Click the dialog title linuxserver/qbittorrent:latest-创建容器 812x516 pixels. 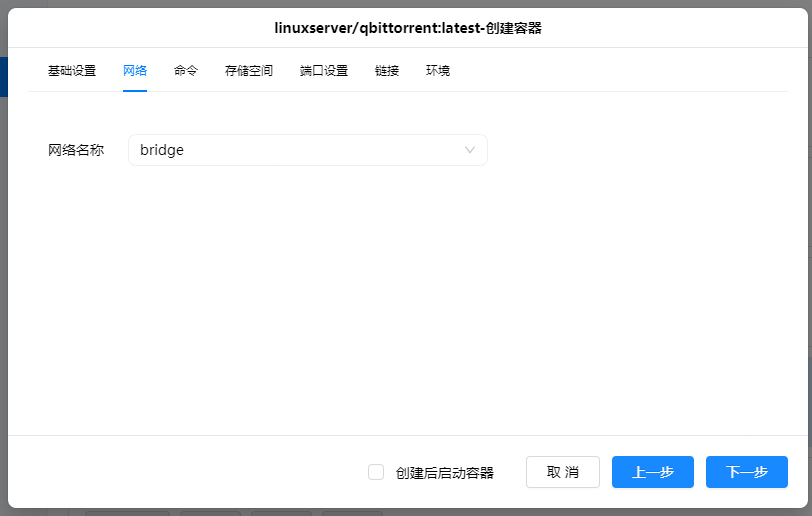(408, 28)
